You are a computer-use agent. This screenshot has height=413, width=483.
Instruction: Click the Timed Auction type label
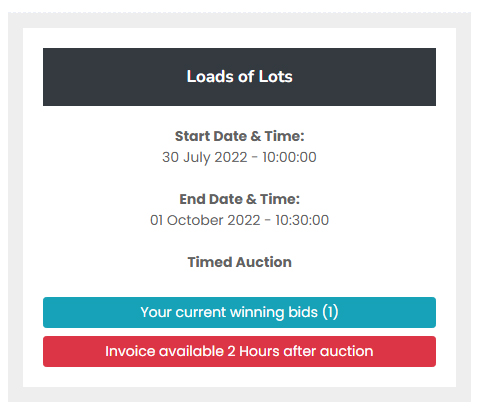point(239,262)
